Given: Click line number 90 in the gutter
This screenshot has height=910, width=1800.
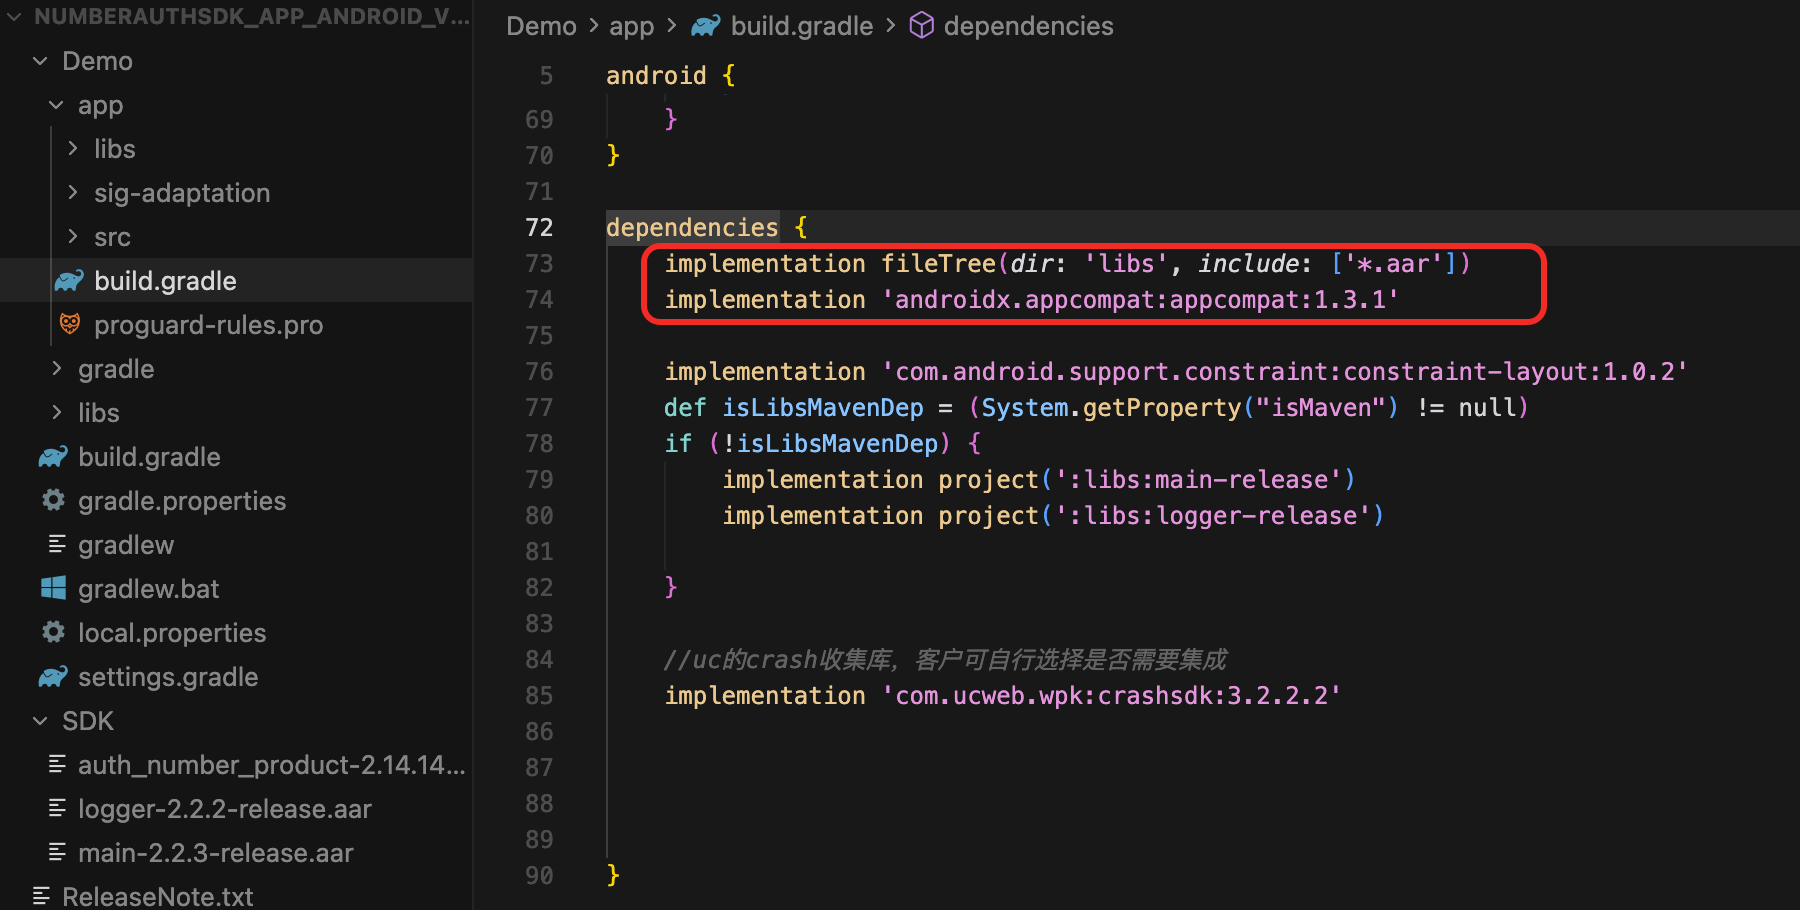Looking at the screenshot, I should click(x=539, y=876).
